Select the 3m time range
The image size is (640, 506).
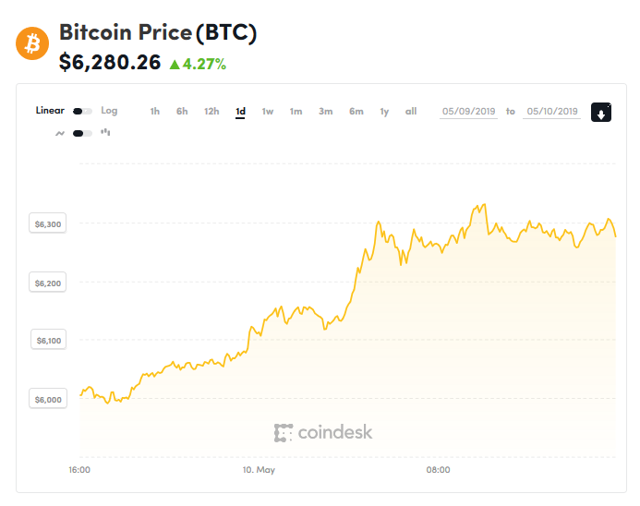pyautogui.click(x=326, y=111)
